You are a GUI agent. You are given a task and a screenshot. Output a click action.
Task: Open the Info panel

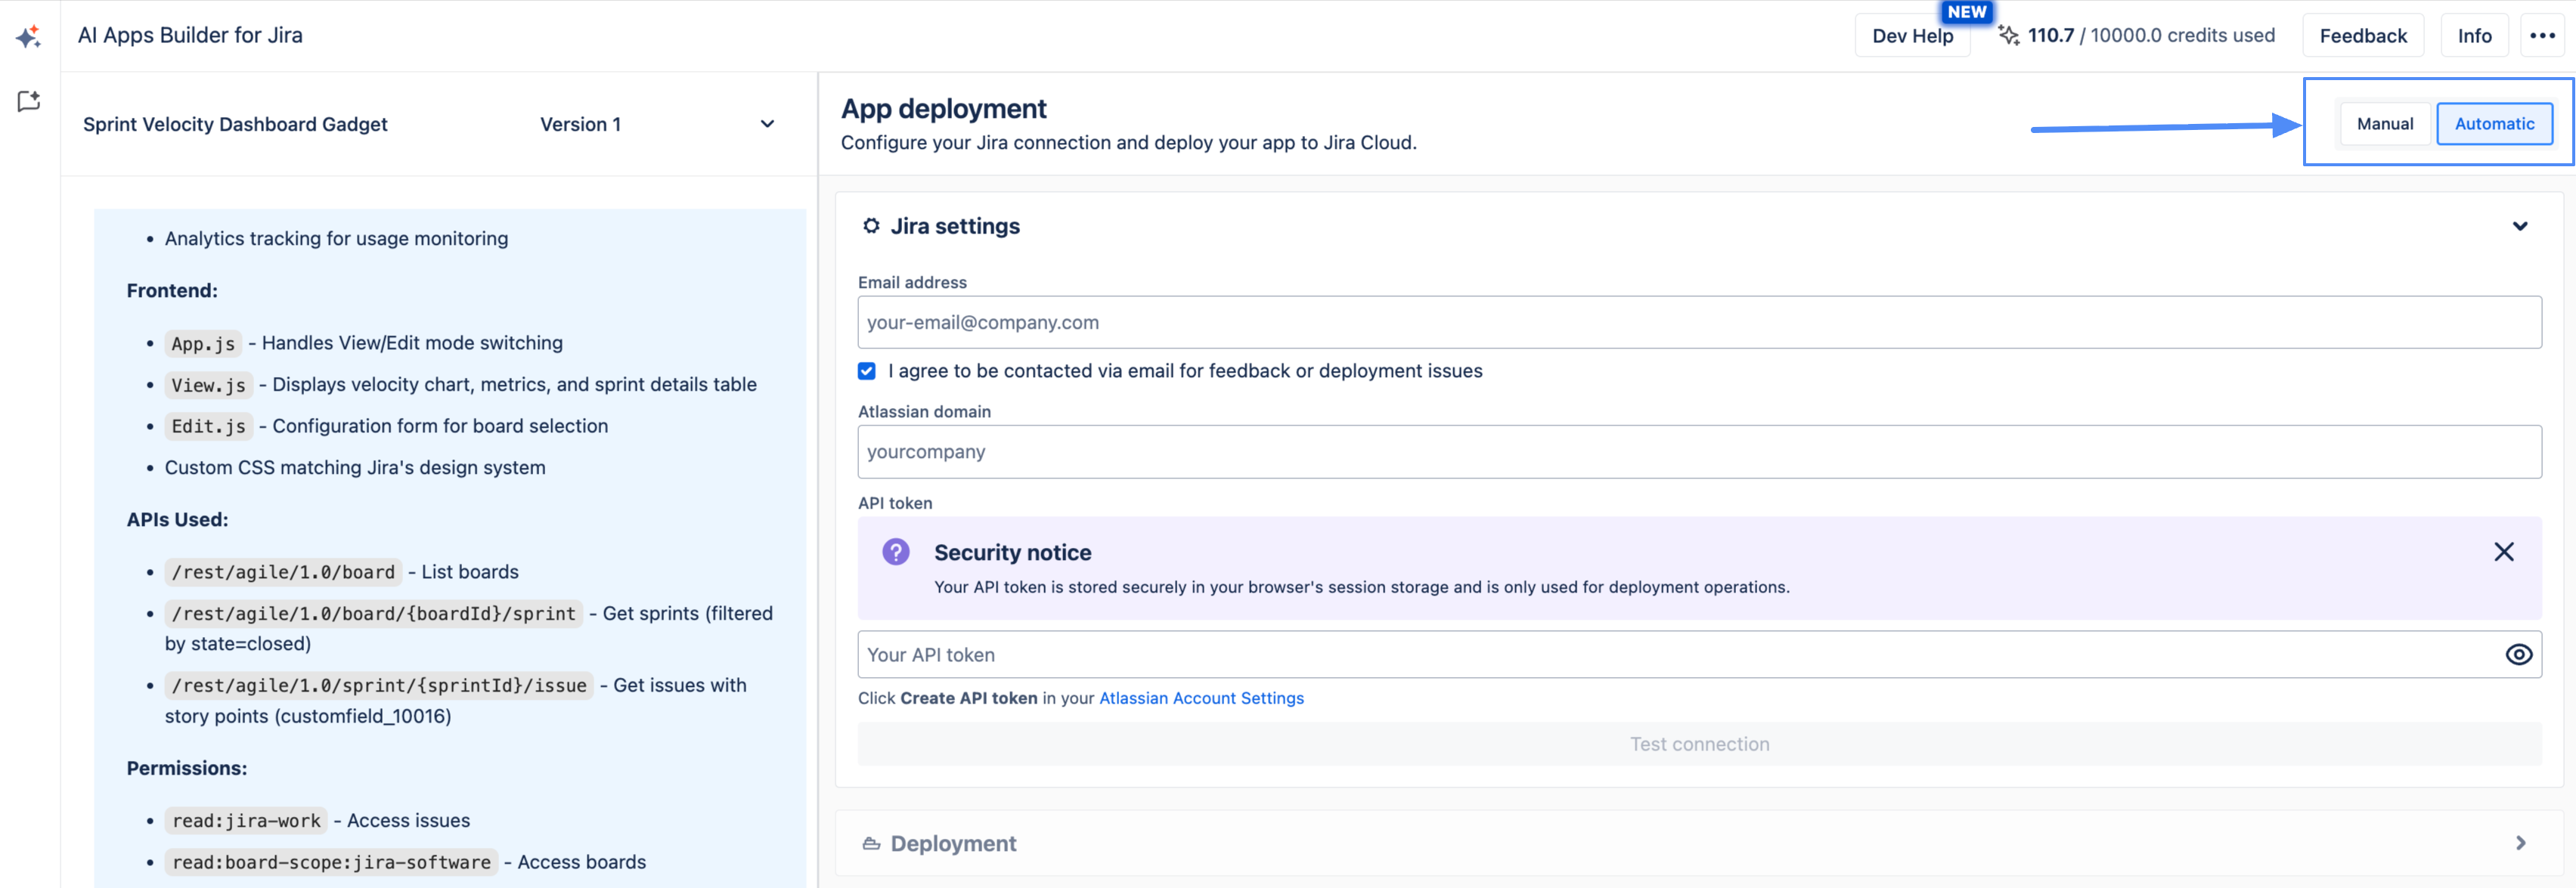click(2474, 36)
